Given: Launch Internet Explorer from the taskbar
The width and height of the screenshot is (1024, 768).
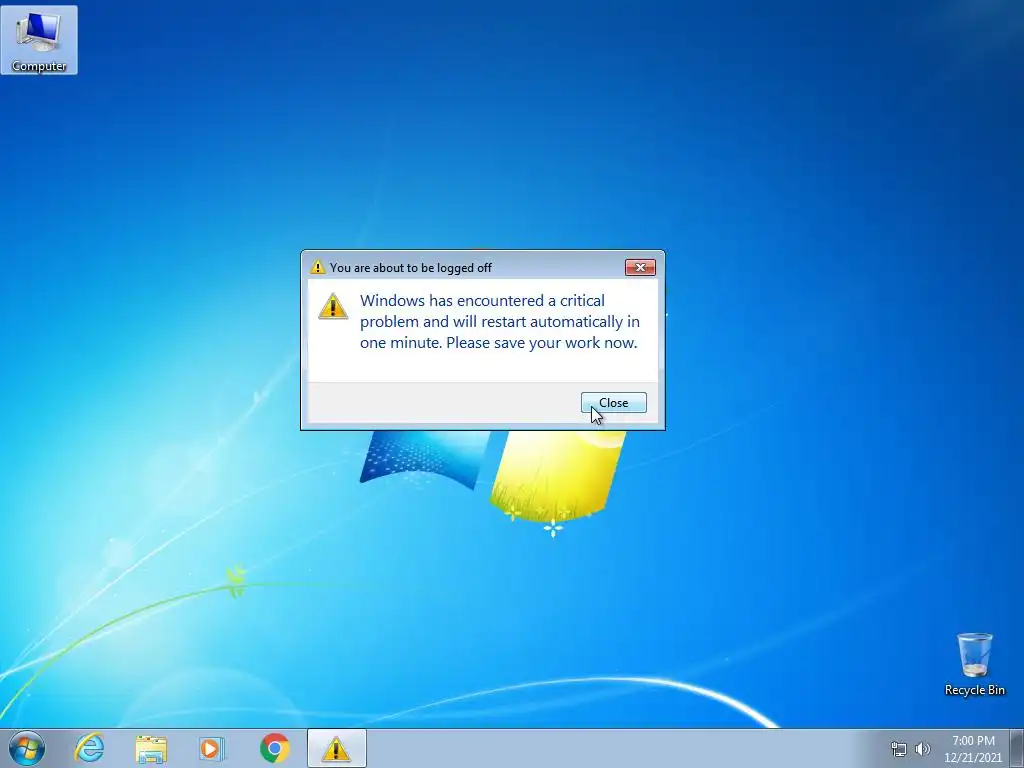Looking at the screenshot, I should tap(89, 748).
